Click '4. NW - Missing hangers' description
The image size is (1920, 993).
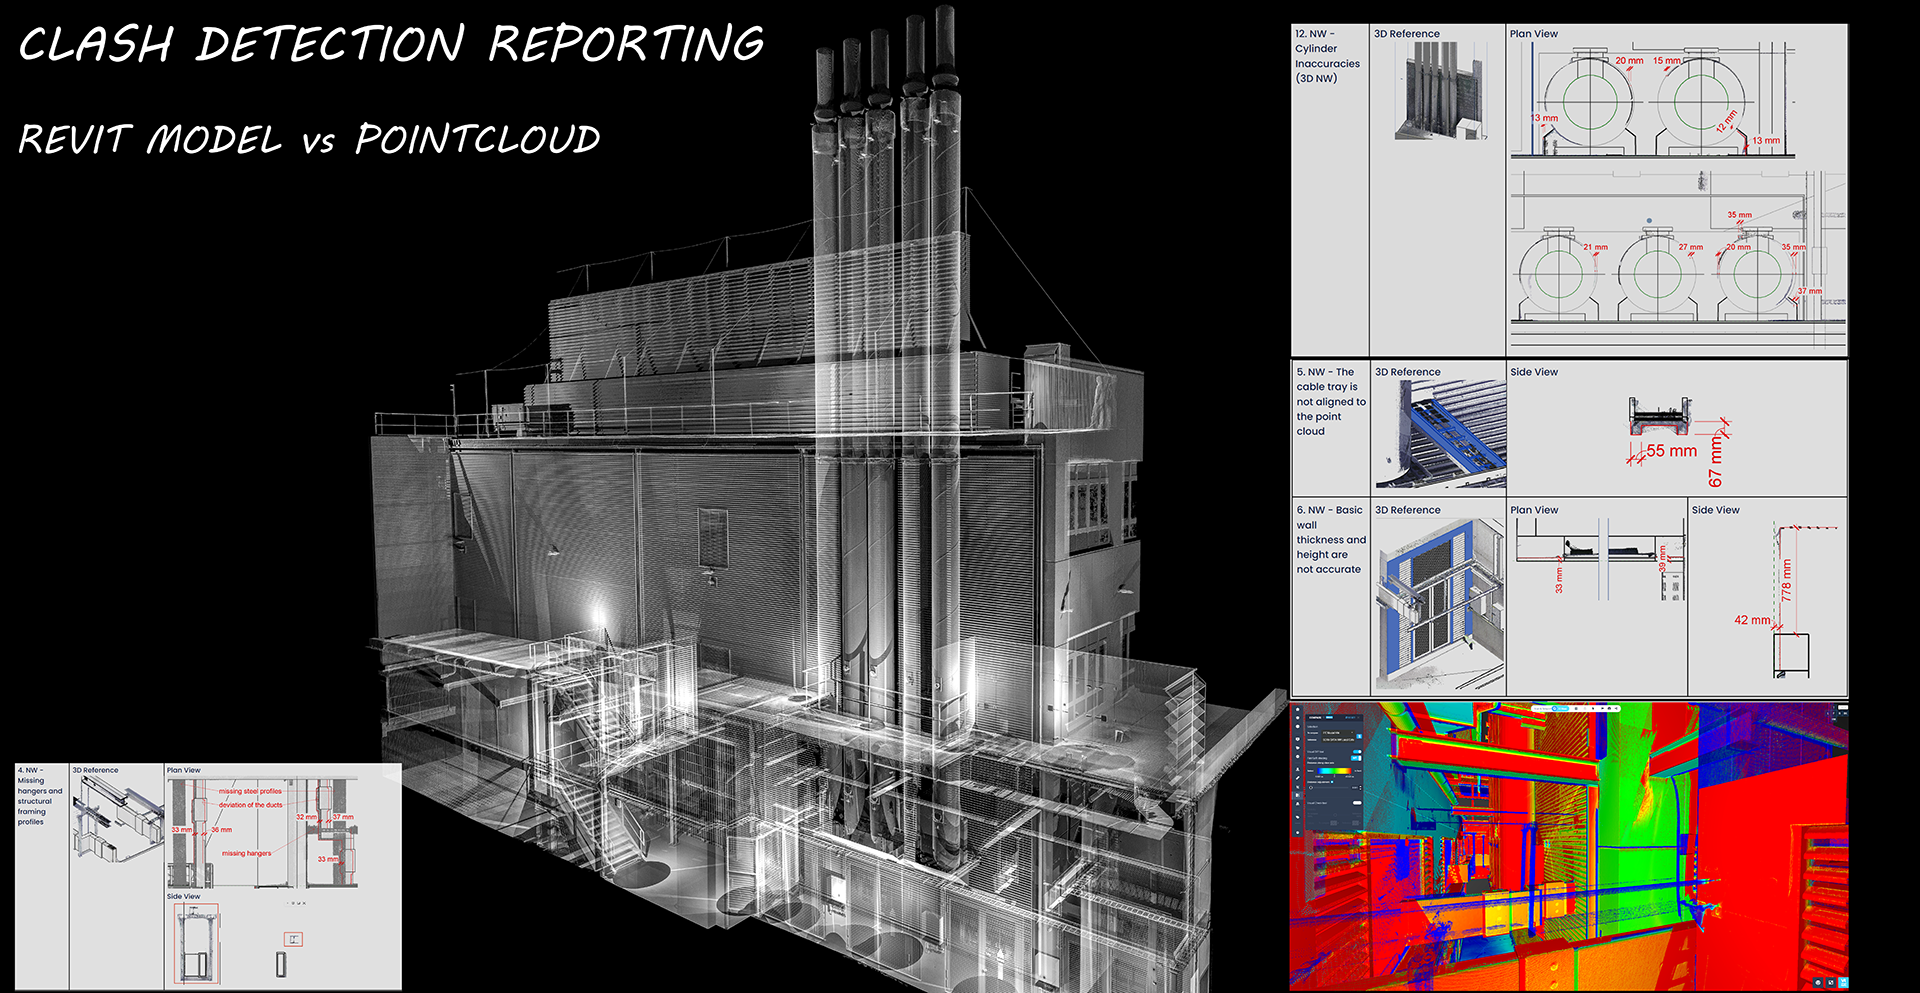click(x=40, y=796)
